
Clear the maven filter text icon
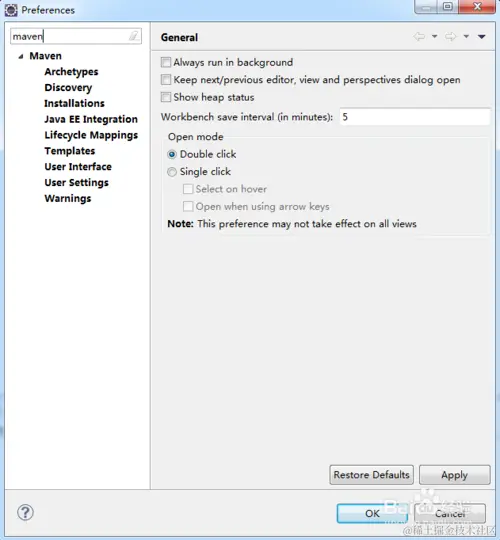tap(134, 36)
